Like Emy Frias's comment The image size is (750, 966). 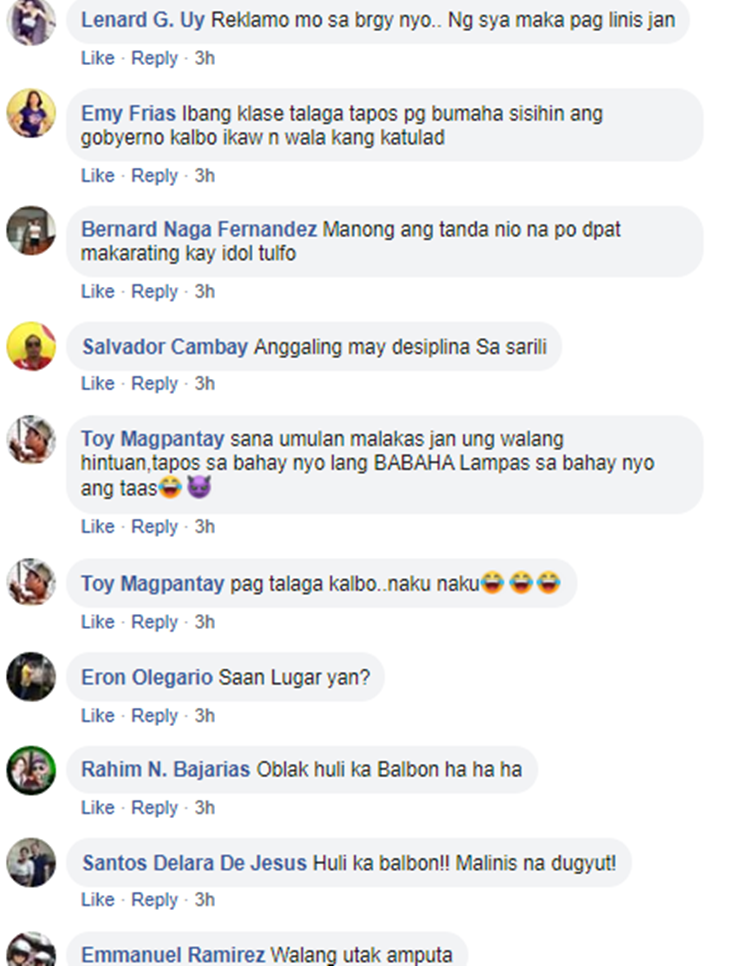[97, 176]
